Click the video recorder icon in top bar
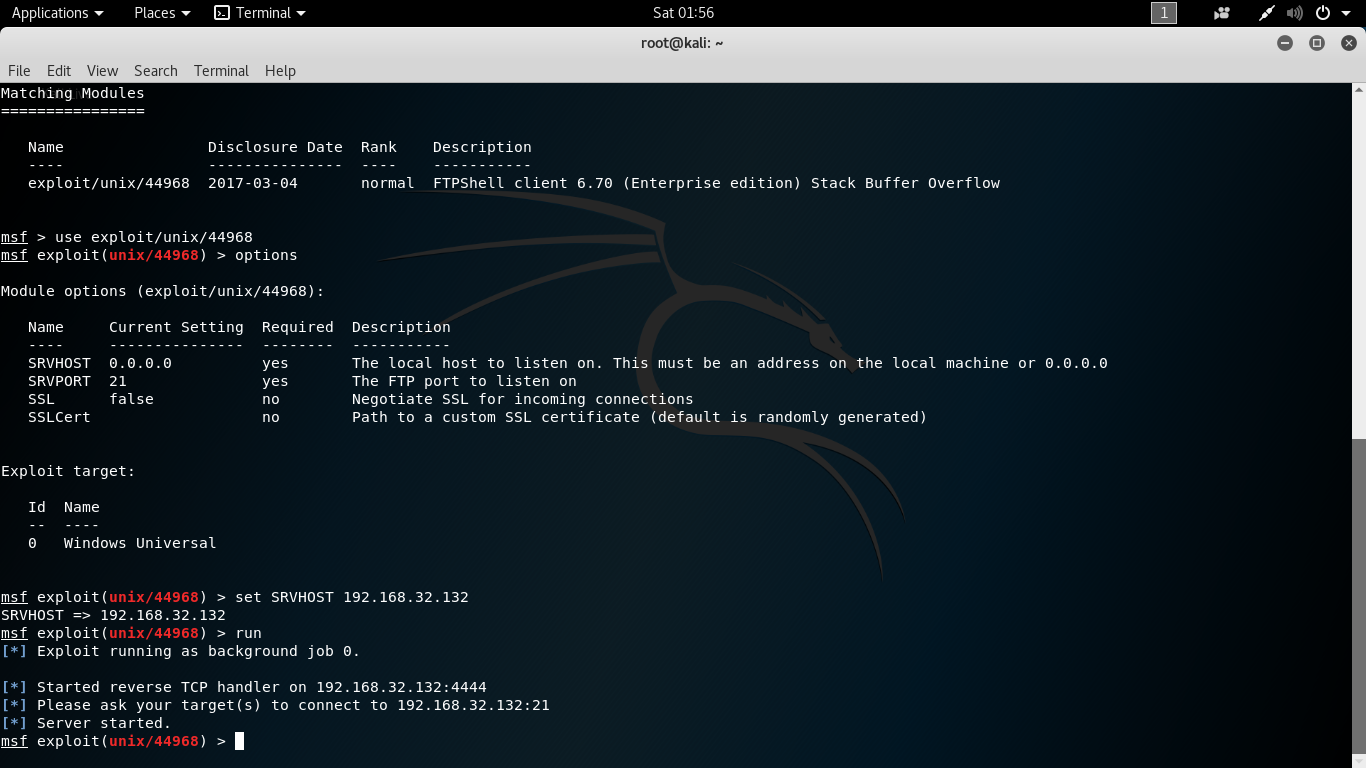This screenshot has height=768, width=1366. 1222,13
